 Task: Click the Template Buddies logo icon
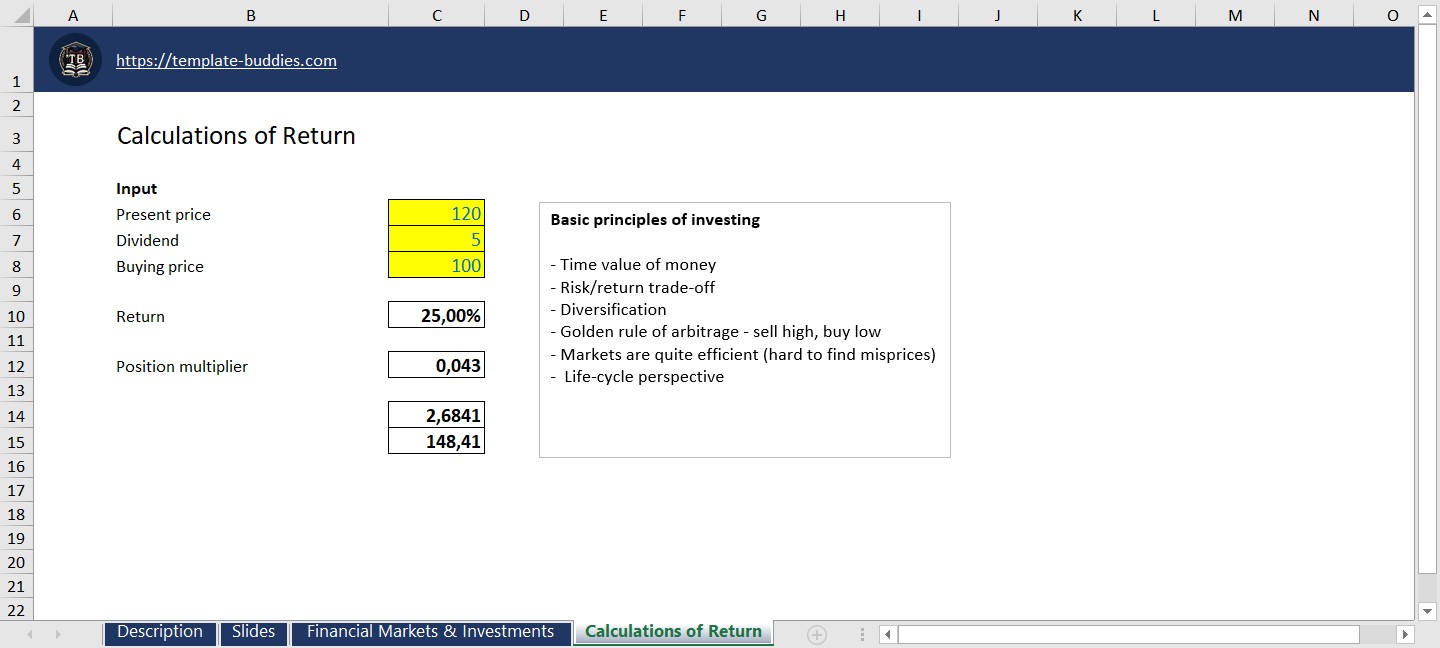pos(75,60)
